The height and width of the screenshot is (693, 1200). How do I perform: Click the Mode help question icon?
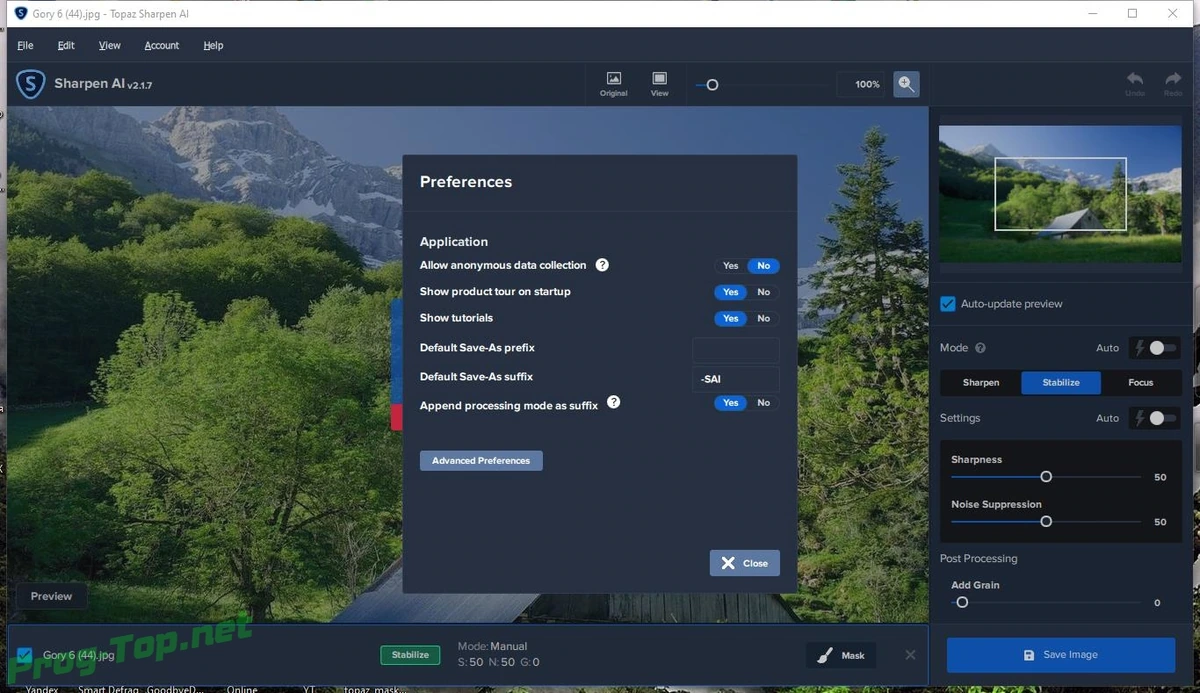point(980,348)
